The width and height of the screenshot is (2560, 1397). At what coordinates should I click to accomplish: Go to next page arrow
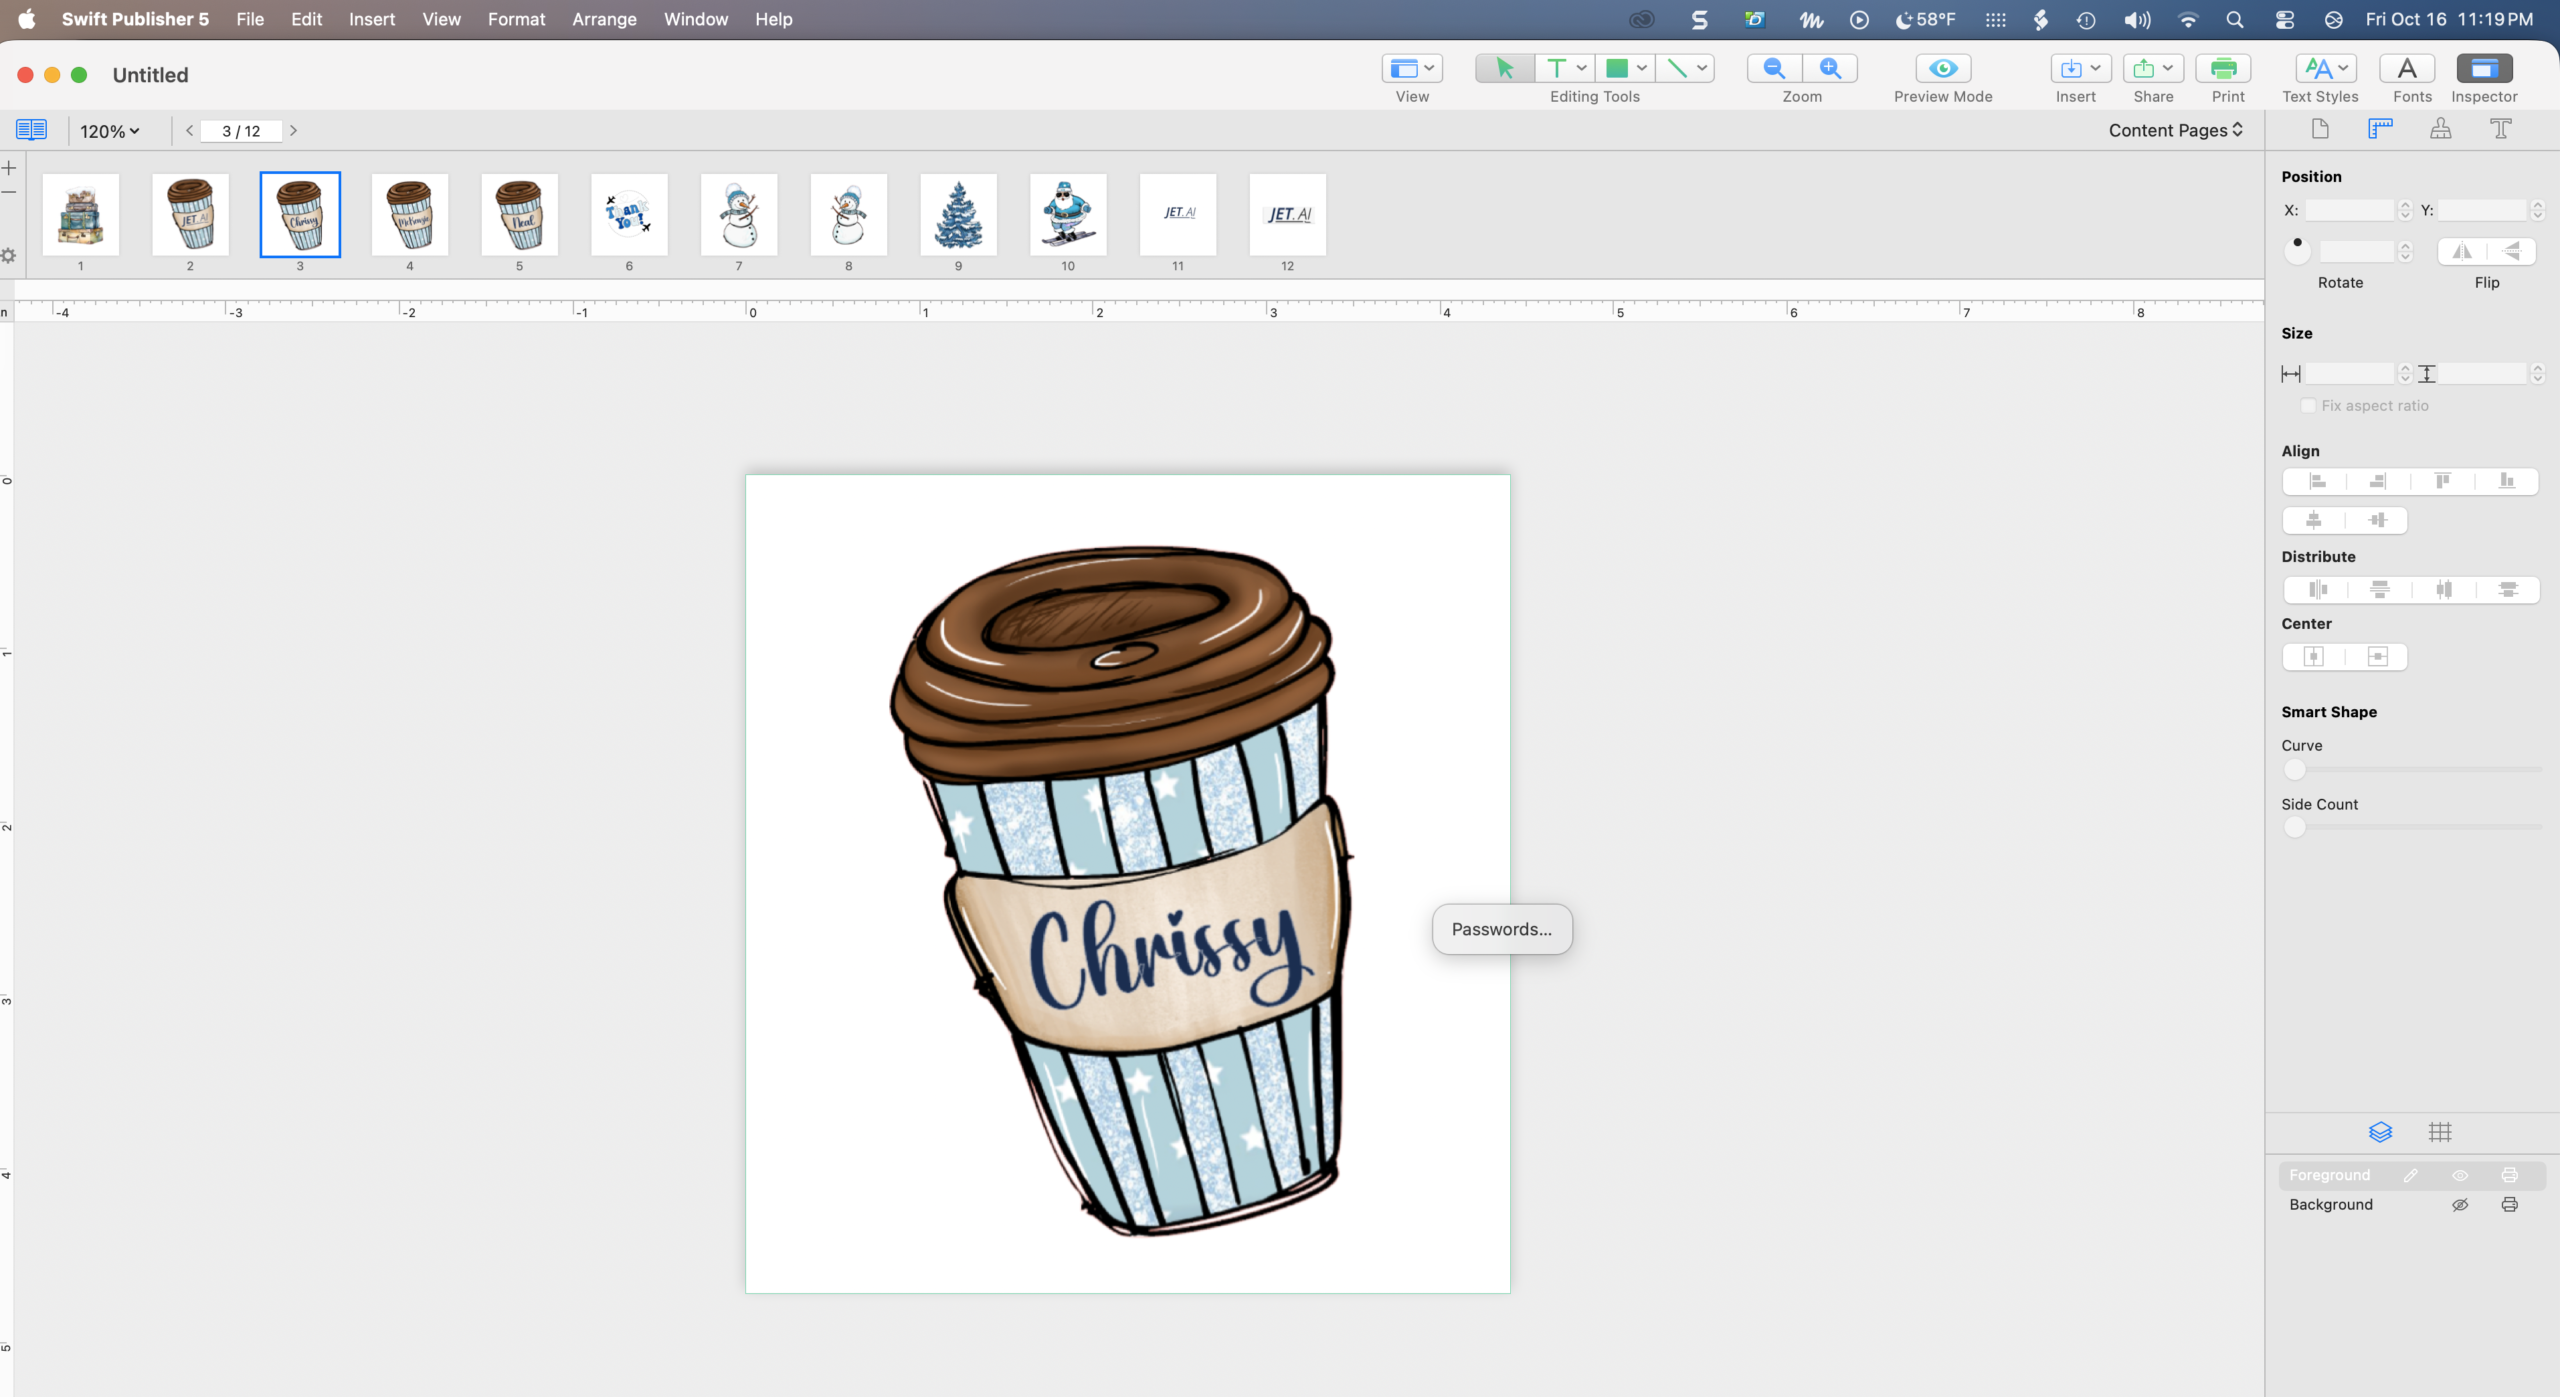[293, 130]
